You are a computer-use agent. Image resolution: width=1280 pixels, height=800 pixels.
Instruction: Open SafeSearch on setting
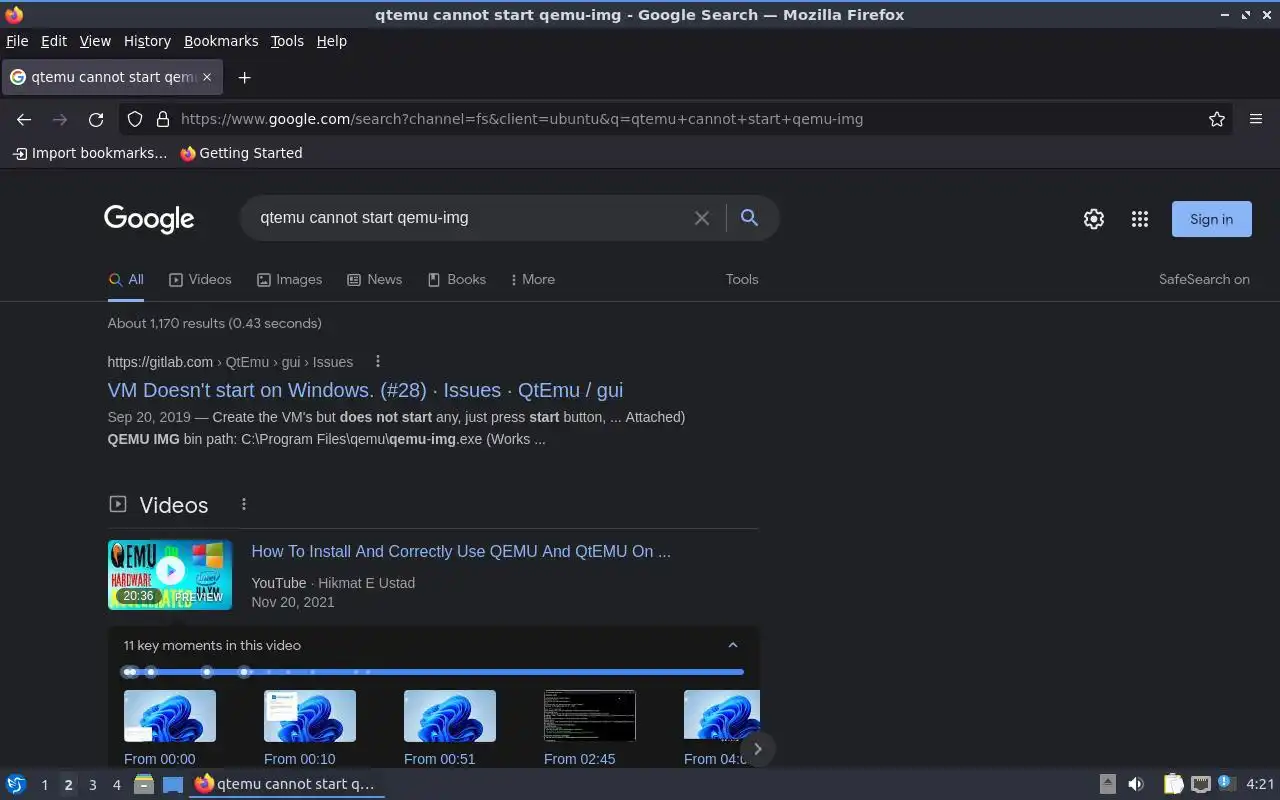pyautogui.click(x=1204, y=279)
